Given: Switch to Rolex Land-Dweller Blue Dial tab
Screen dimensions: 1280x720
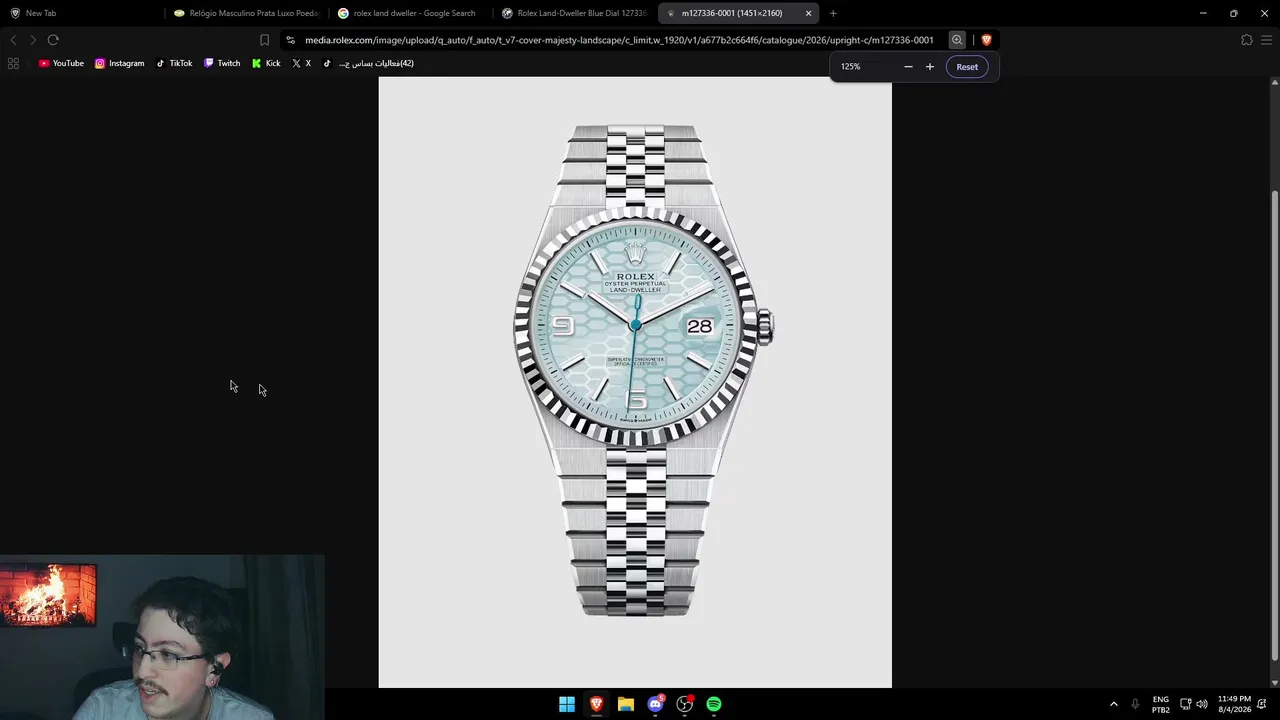Looking at the screenshot, I should point(575,13).
